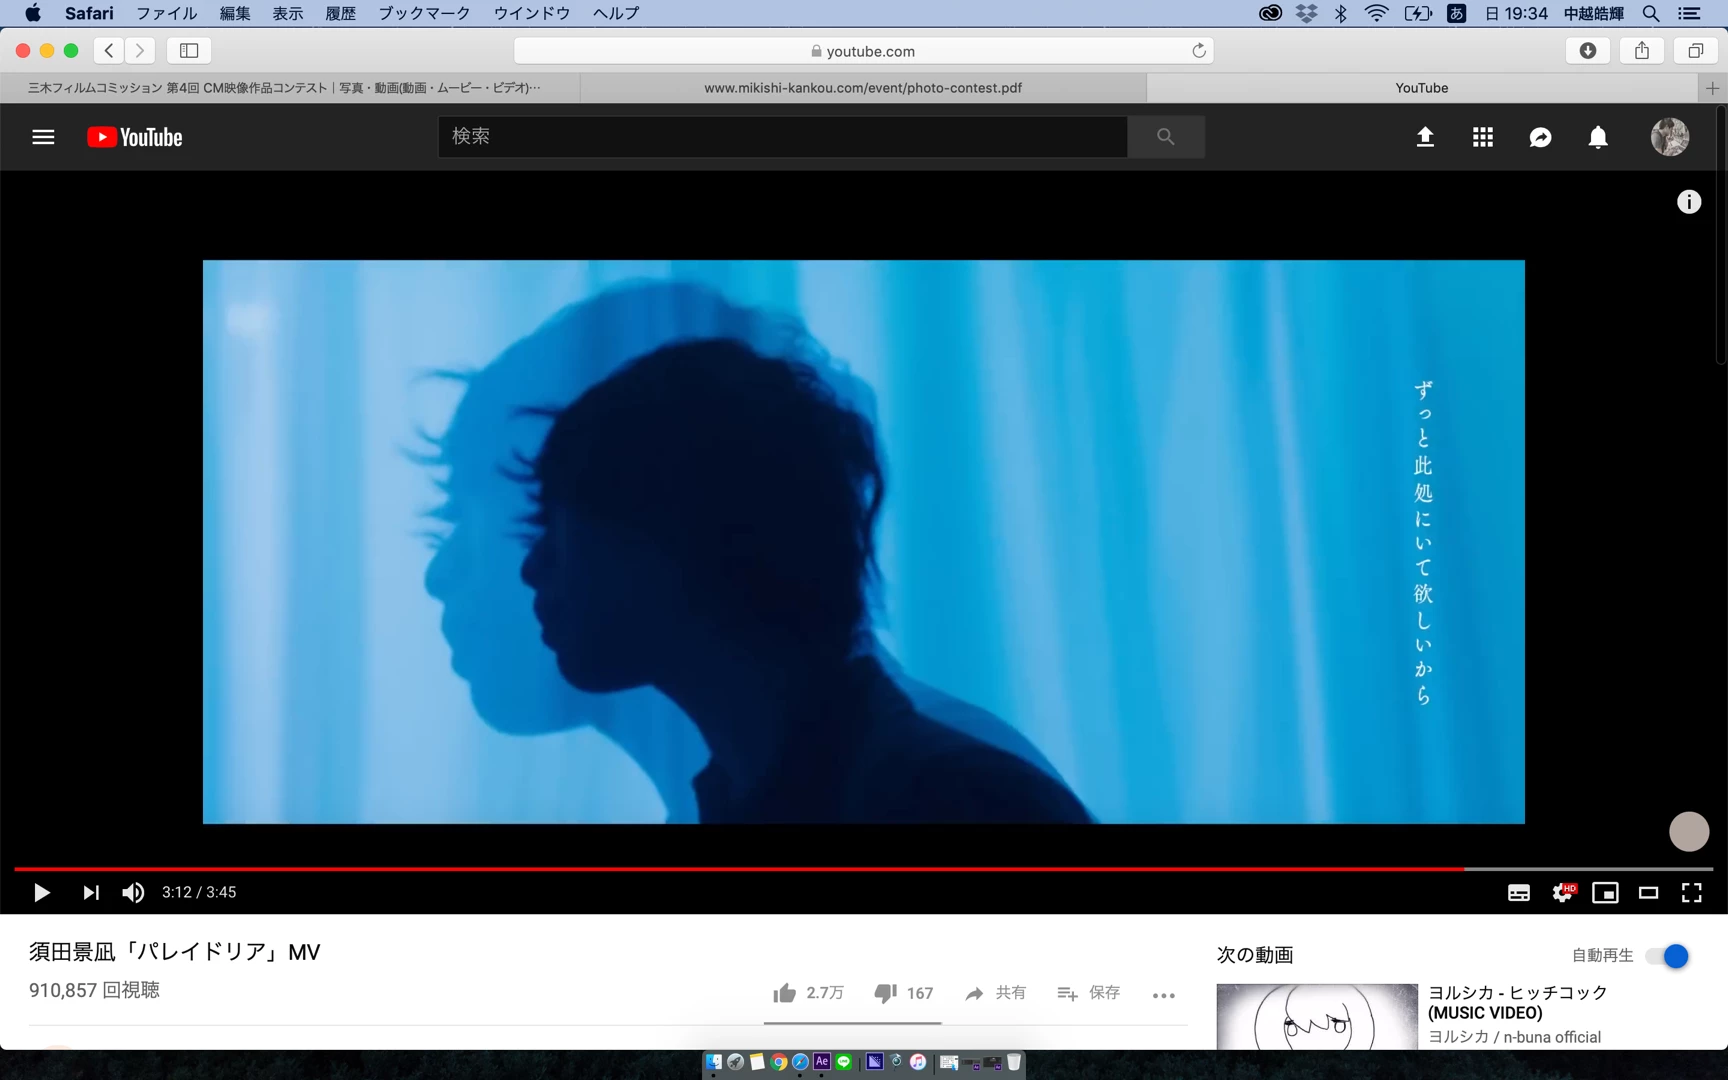Switch to 三木フィルムコミッション tab

[289, 88]
